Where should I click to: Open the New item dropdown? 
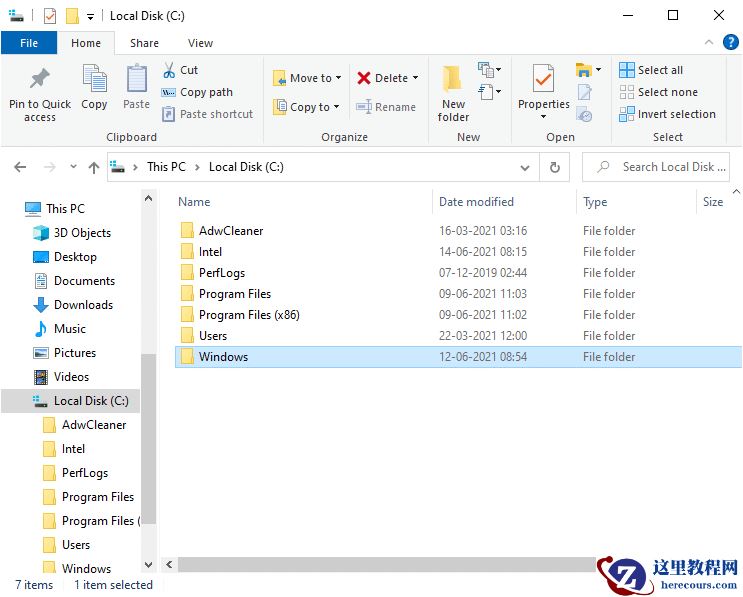point(490,70)
